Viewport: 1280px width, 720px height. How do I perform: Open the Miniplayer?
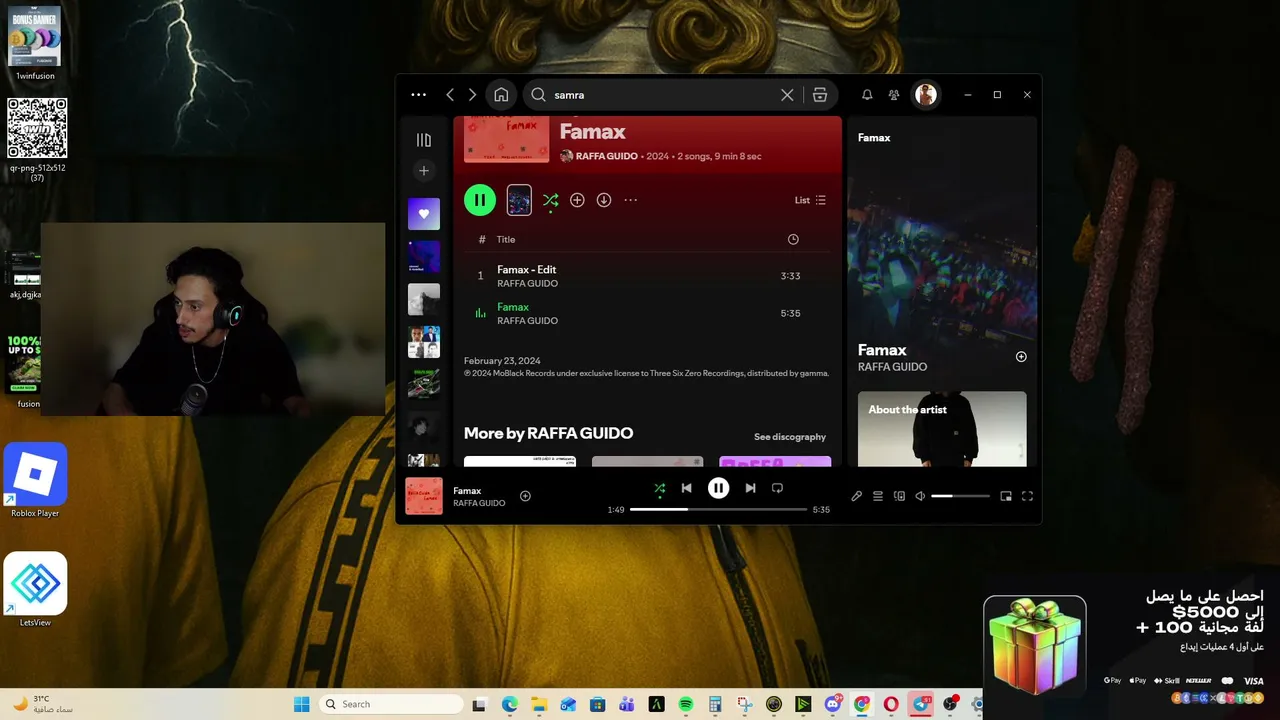coord(1006,496)
